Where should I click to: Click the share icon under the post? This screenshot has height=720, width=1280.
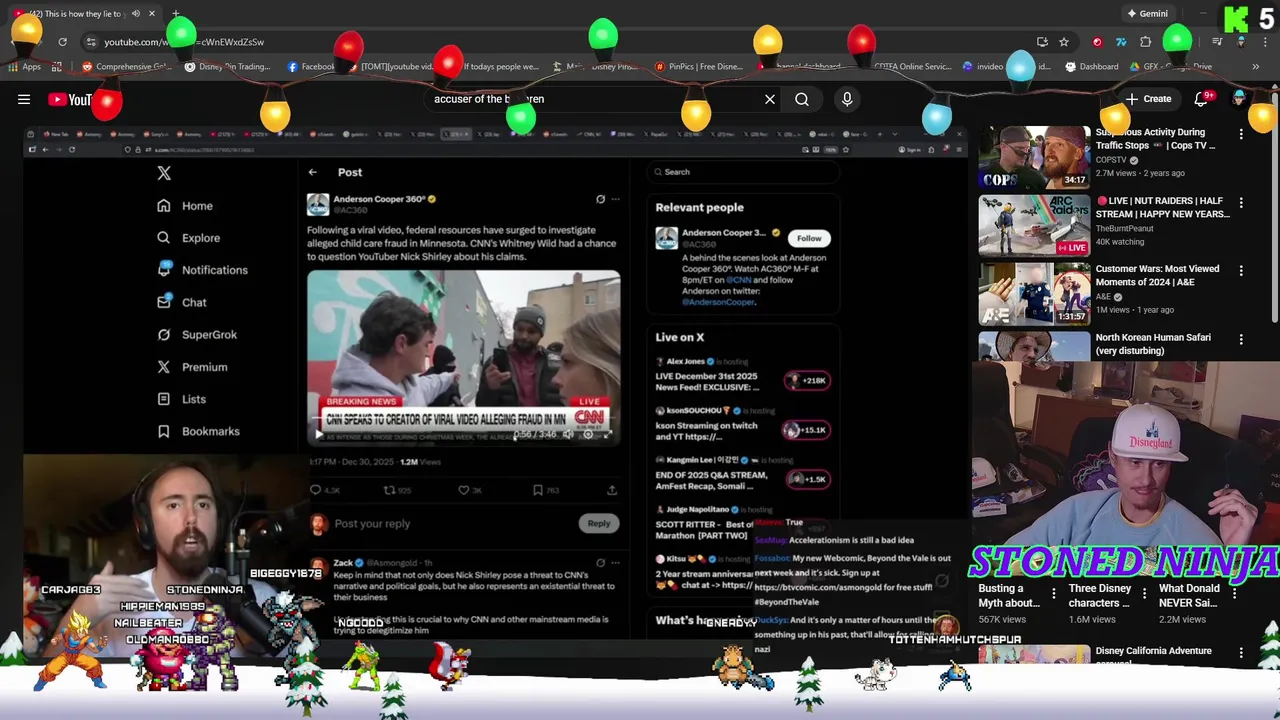(x=612, y=490)
